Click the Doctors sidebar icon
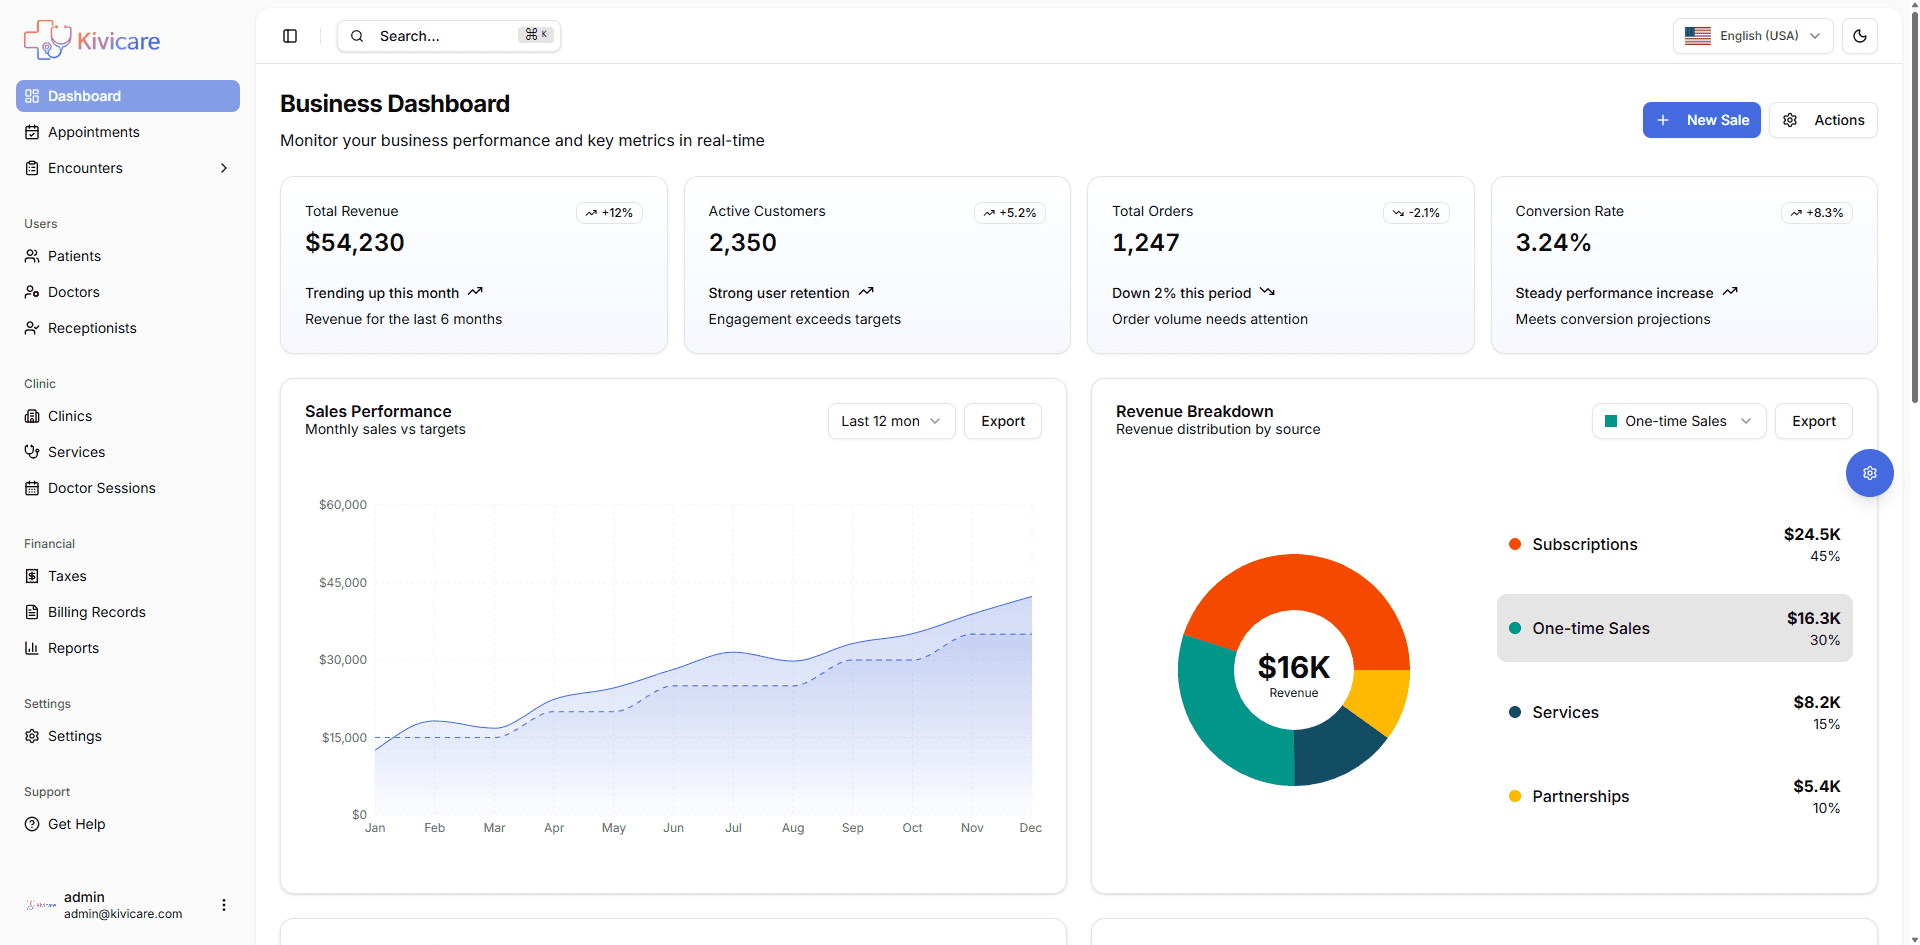Image resolution: width=1920 pixels, height=945 pixels. [x=32, y=291]
